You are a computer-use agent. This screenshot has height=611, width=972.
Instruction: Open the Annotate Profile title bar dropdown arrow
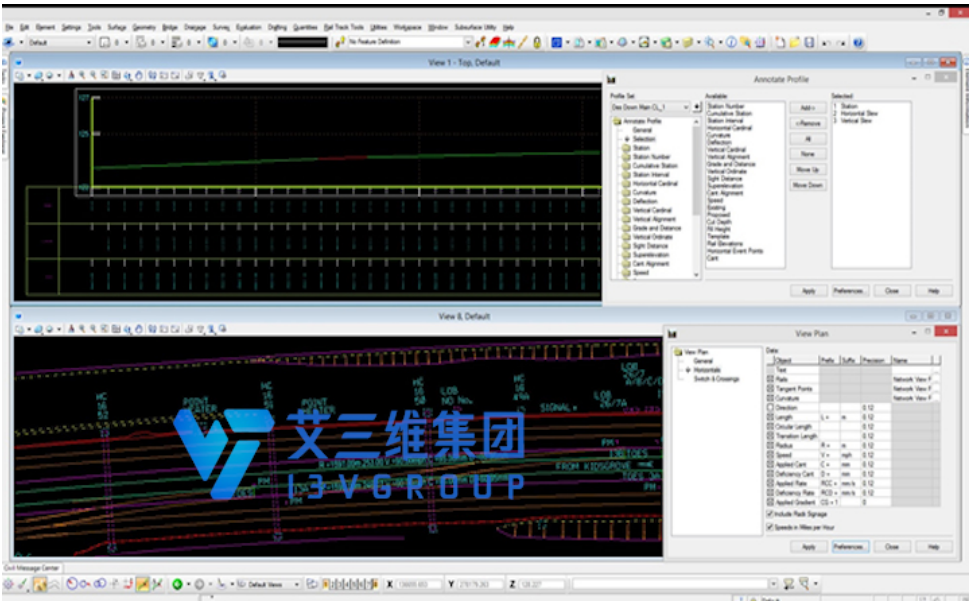coord(914,79)
